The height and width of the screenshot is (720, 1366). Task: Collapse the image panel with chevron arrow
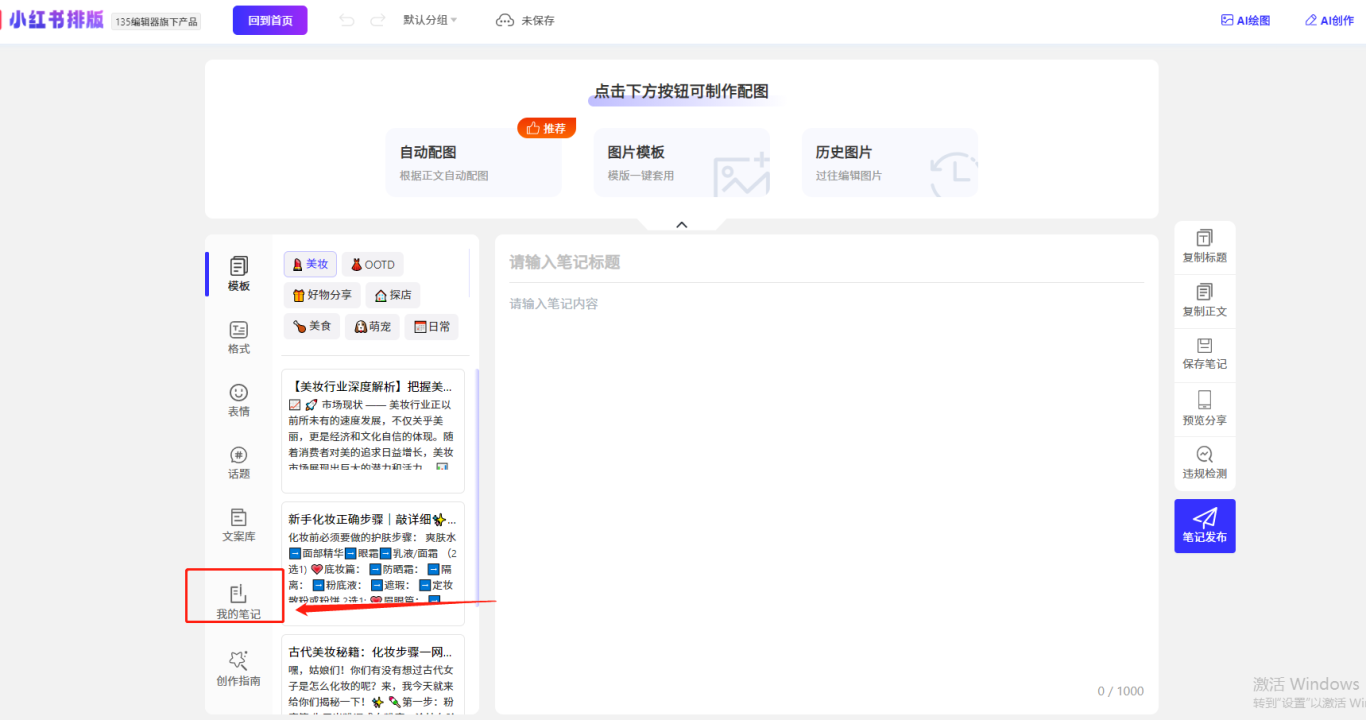click(x=682, y=225)
